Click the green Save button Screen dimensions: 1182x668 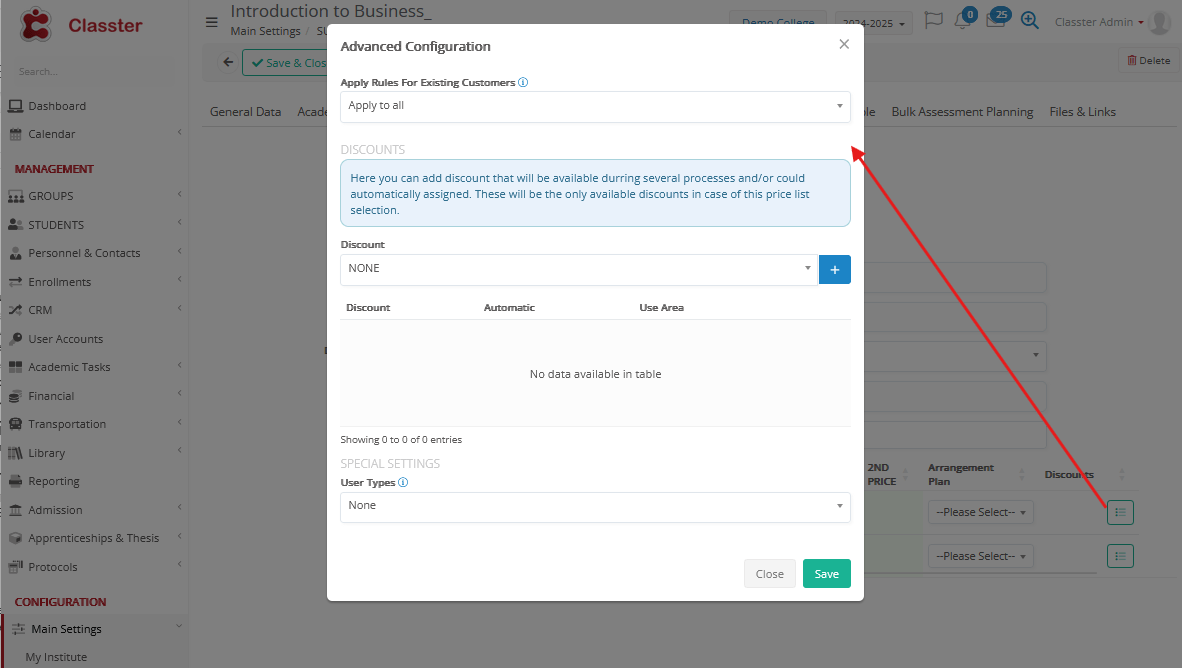tap(826, 574)
